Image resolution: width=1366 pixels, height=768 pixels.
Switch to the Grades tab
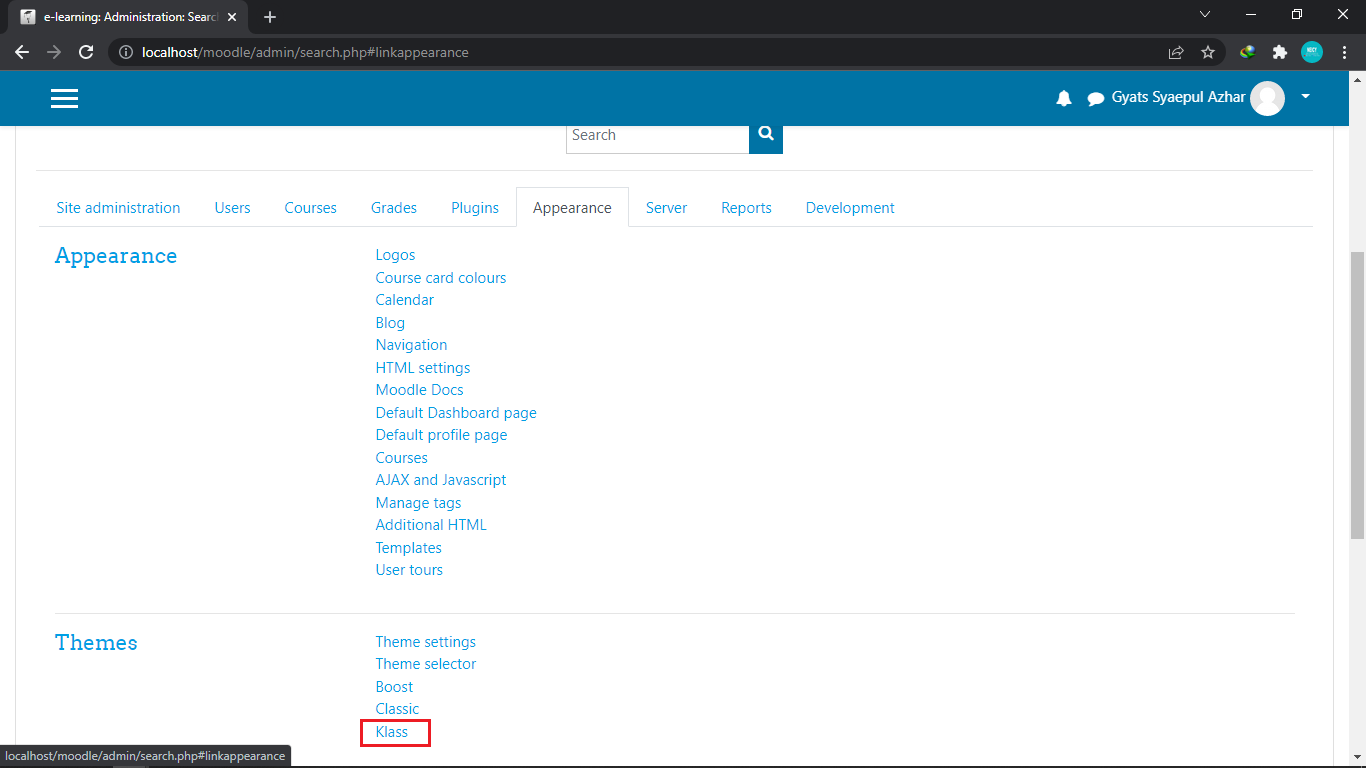(394, 208)
